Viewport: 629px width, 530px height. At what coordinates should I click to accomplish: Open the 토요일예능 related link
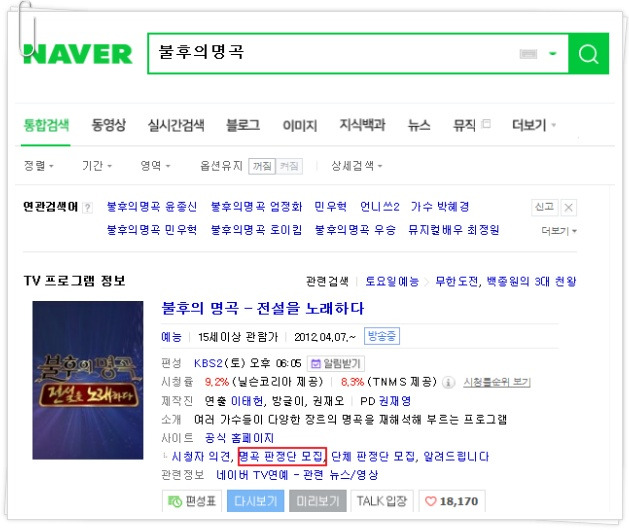(x=392, y=281)
